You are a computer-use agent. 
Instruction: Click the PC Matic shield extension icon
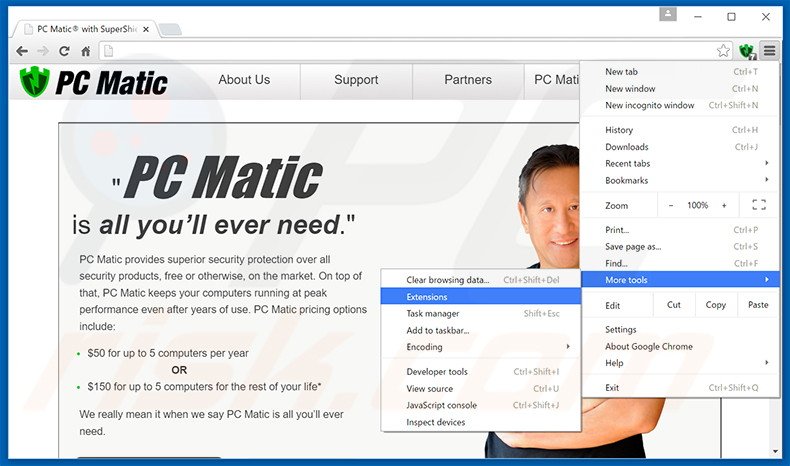747,51
